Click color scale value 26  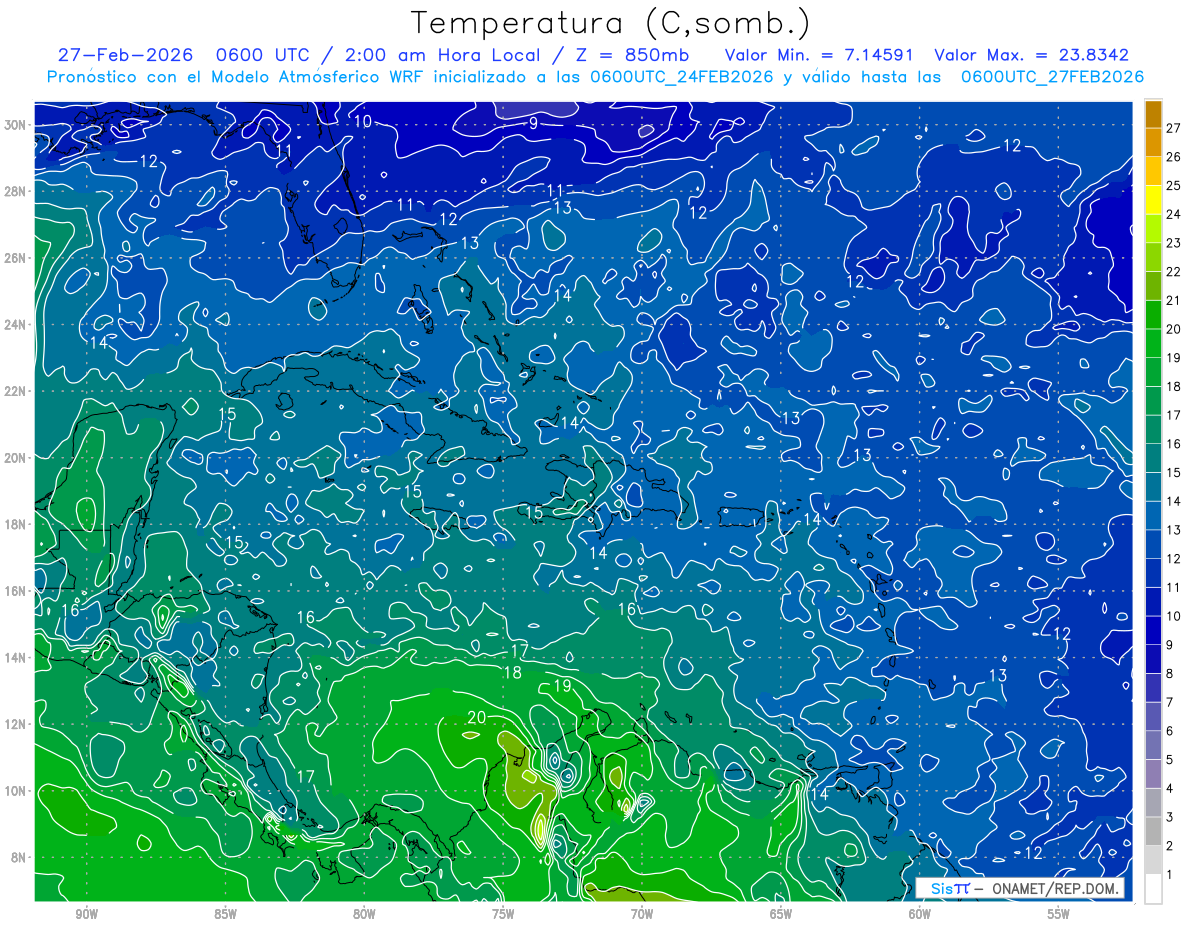[x=1173, y=156]
